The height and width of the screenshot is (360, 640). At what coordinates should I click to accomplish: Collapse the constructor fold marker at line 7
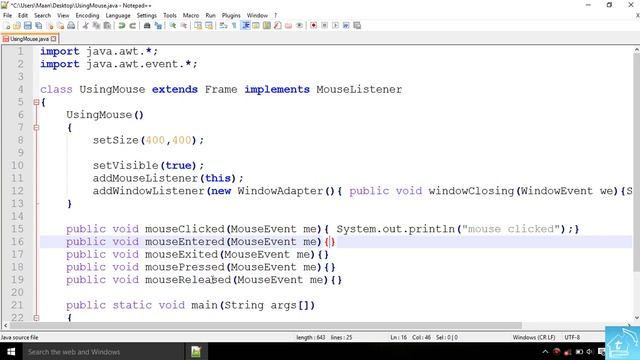[x=36, y=127]
